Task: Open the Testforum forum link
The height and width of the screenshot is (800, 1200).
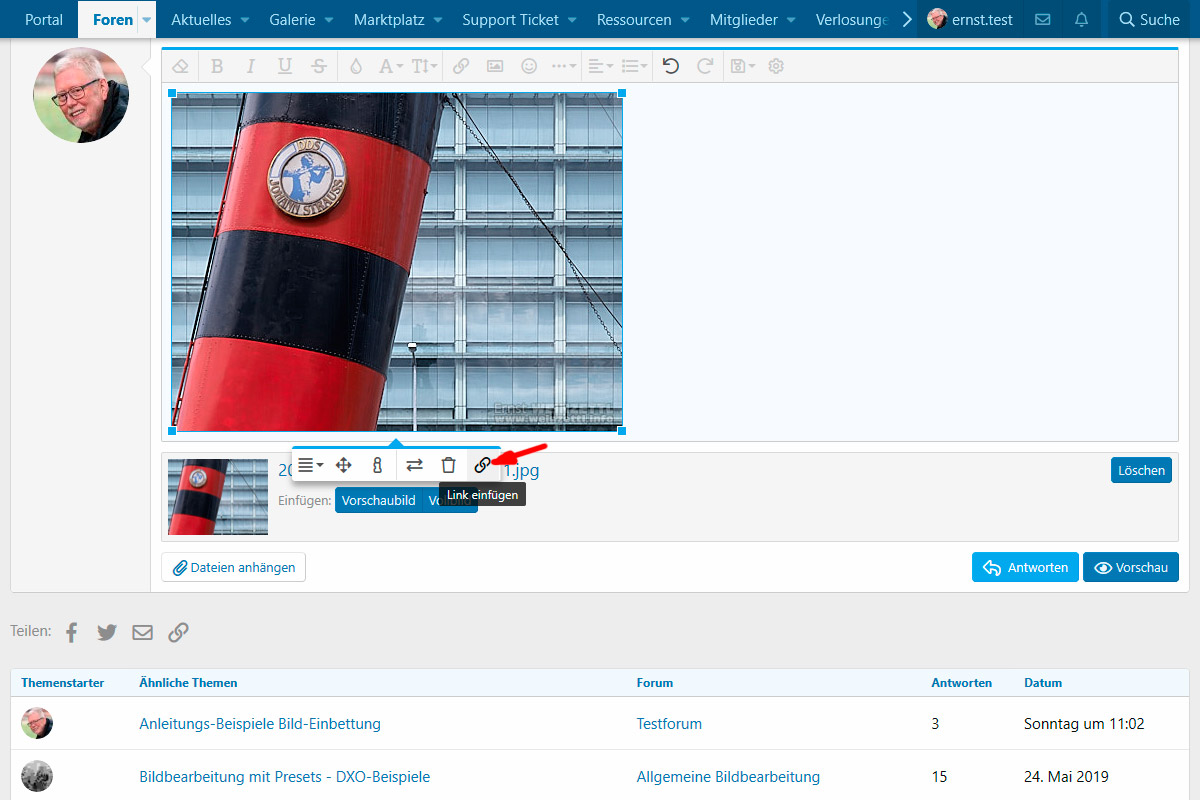Action: point(669,723)
